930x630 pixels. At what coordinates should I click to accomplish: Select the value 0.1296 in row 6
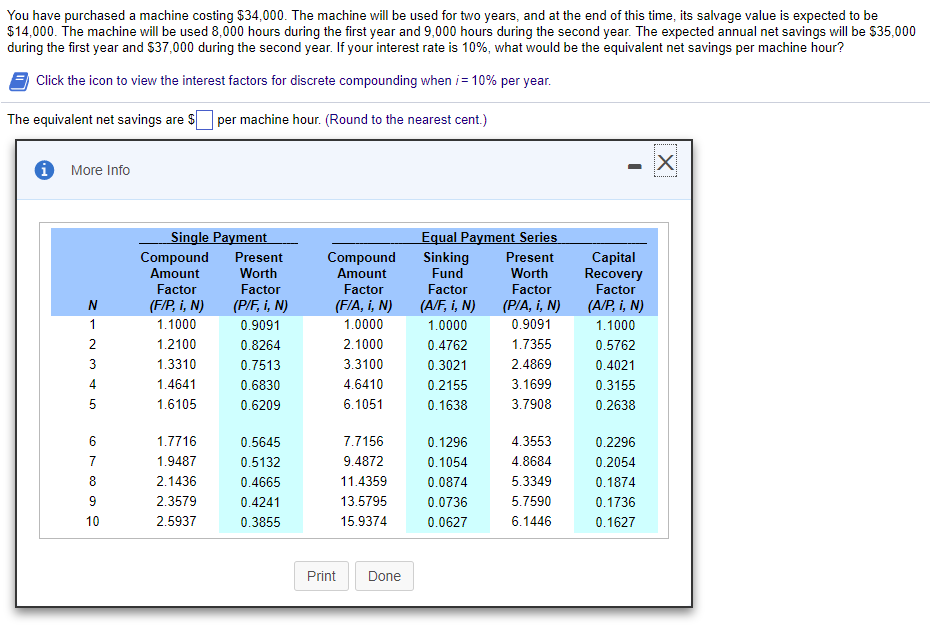[x=447, y=443]
